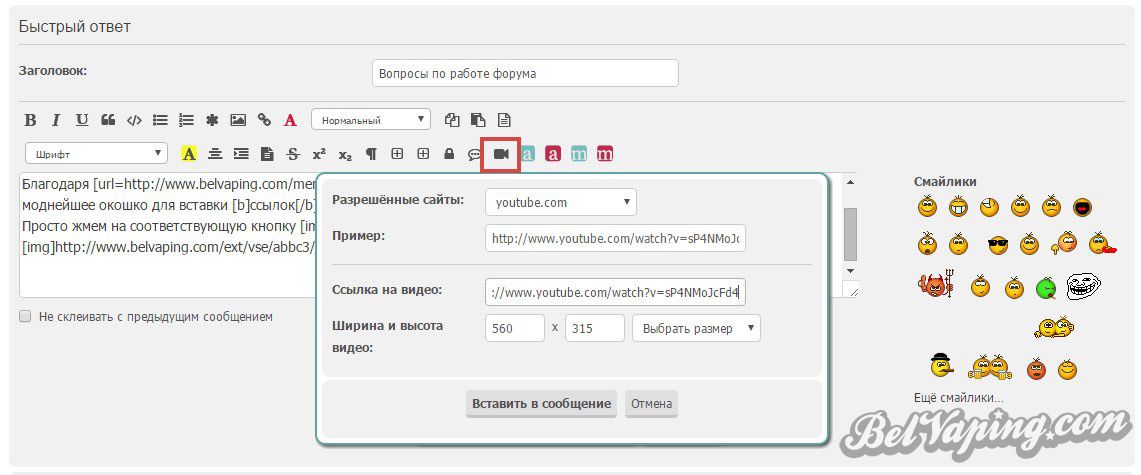This screenshot has width=1141, height=475.
Task: Open the 'Шрифт' font dropdown
Action: tap(97, 153)
